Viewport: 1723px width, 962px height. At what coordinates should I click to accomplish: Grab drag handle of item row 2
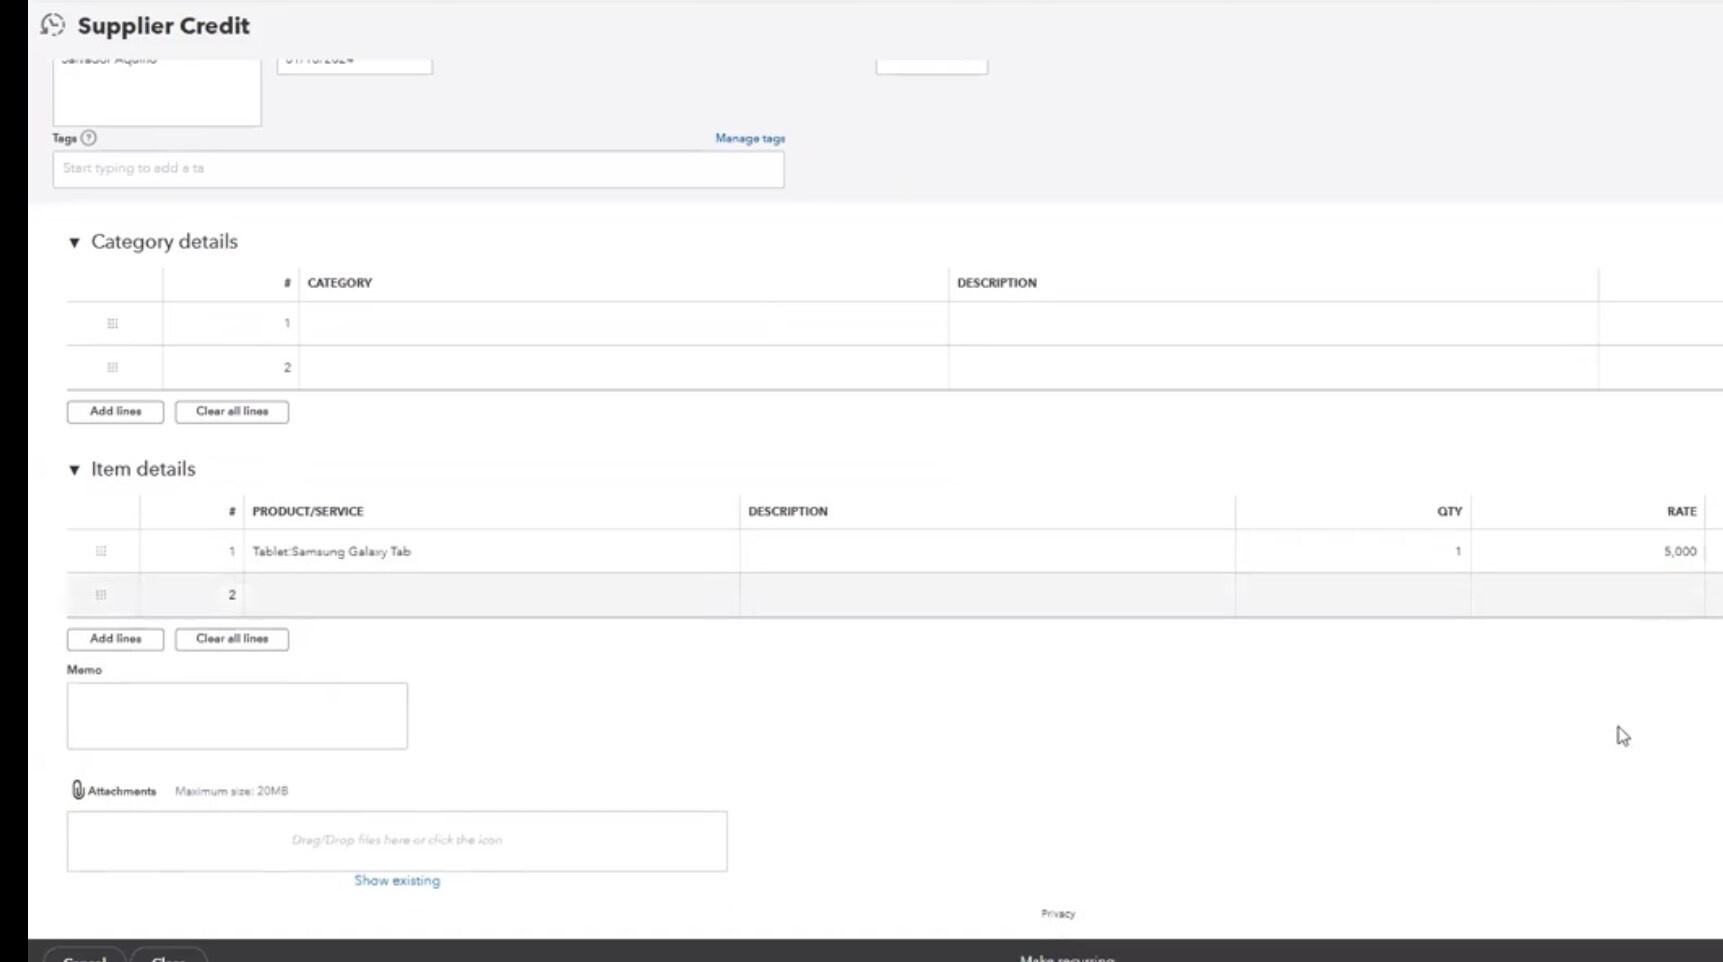click(x=101, y=595)
